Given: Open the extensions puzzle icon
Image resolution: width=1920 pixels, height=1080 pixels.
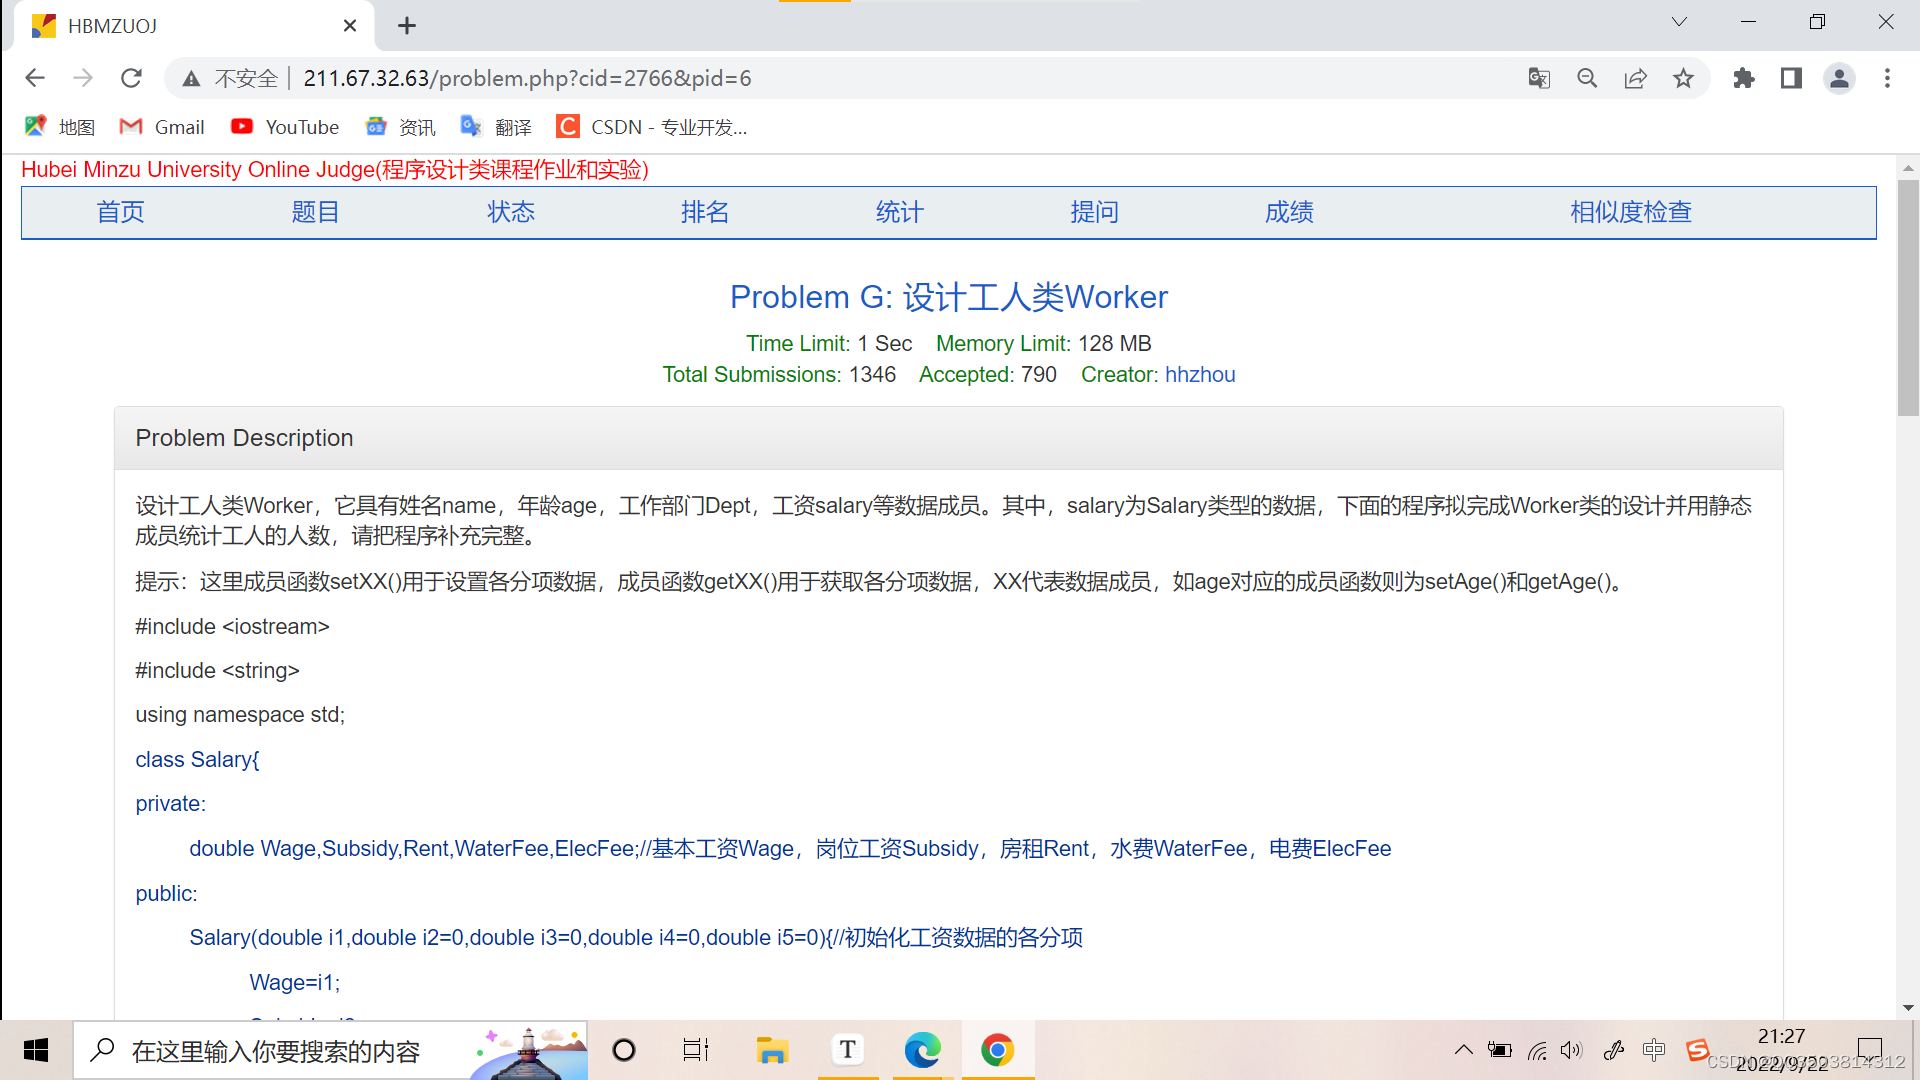Looking at the screenshot, I should coord(1744,78).
